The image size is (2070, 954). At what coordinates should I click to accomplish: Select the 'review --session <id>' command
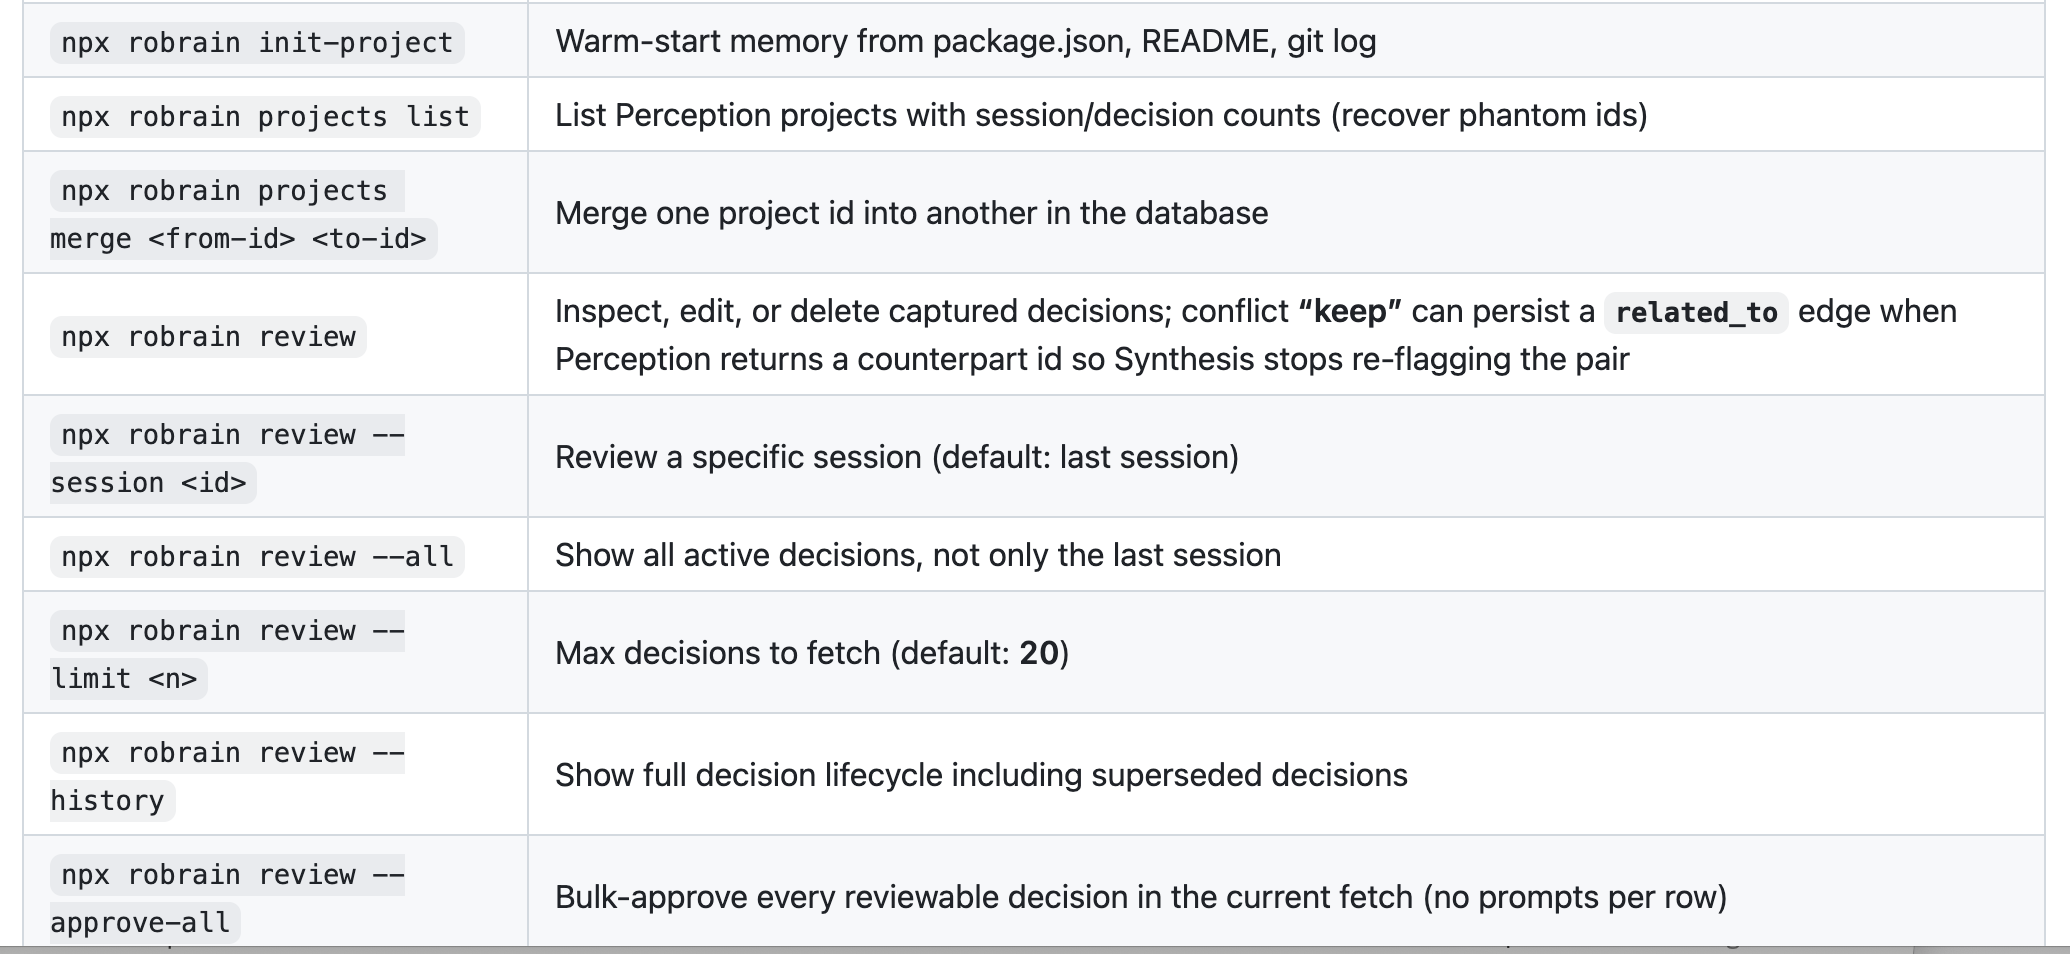pos(227,458)
